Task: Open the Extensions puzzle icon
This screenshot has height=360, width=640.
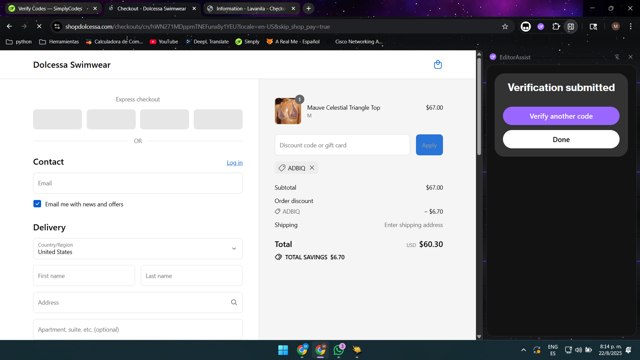Action: coord(556,27)
